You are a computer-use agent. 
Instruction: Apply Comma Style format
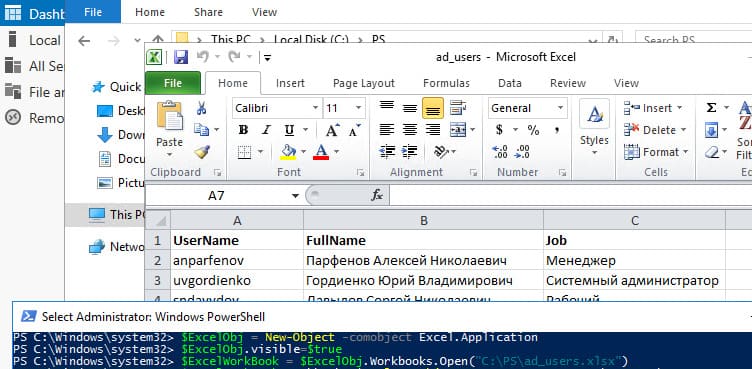pyautogui.click(x=557, y=130)
